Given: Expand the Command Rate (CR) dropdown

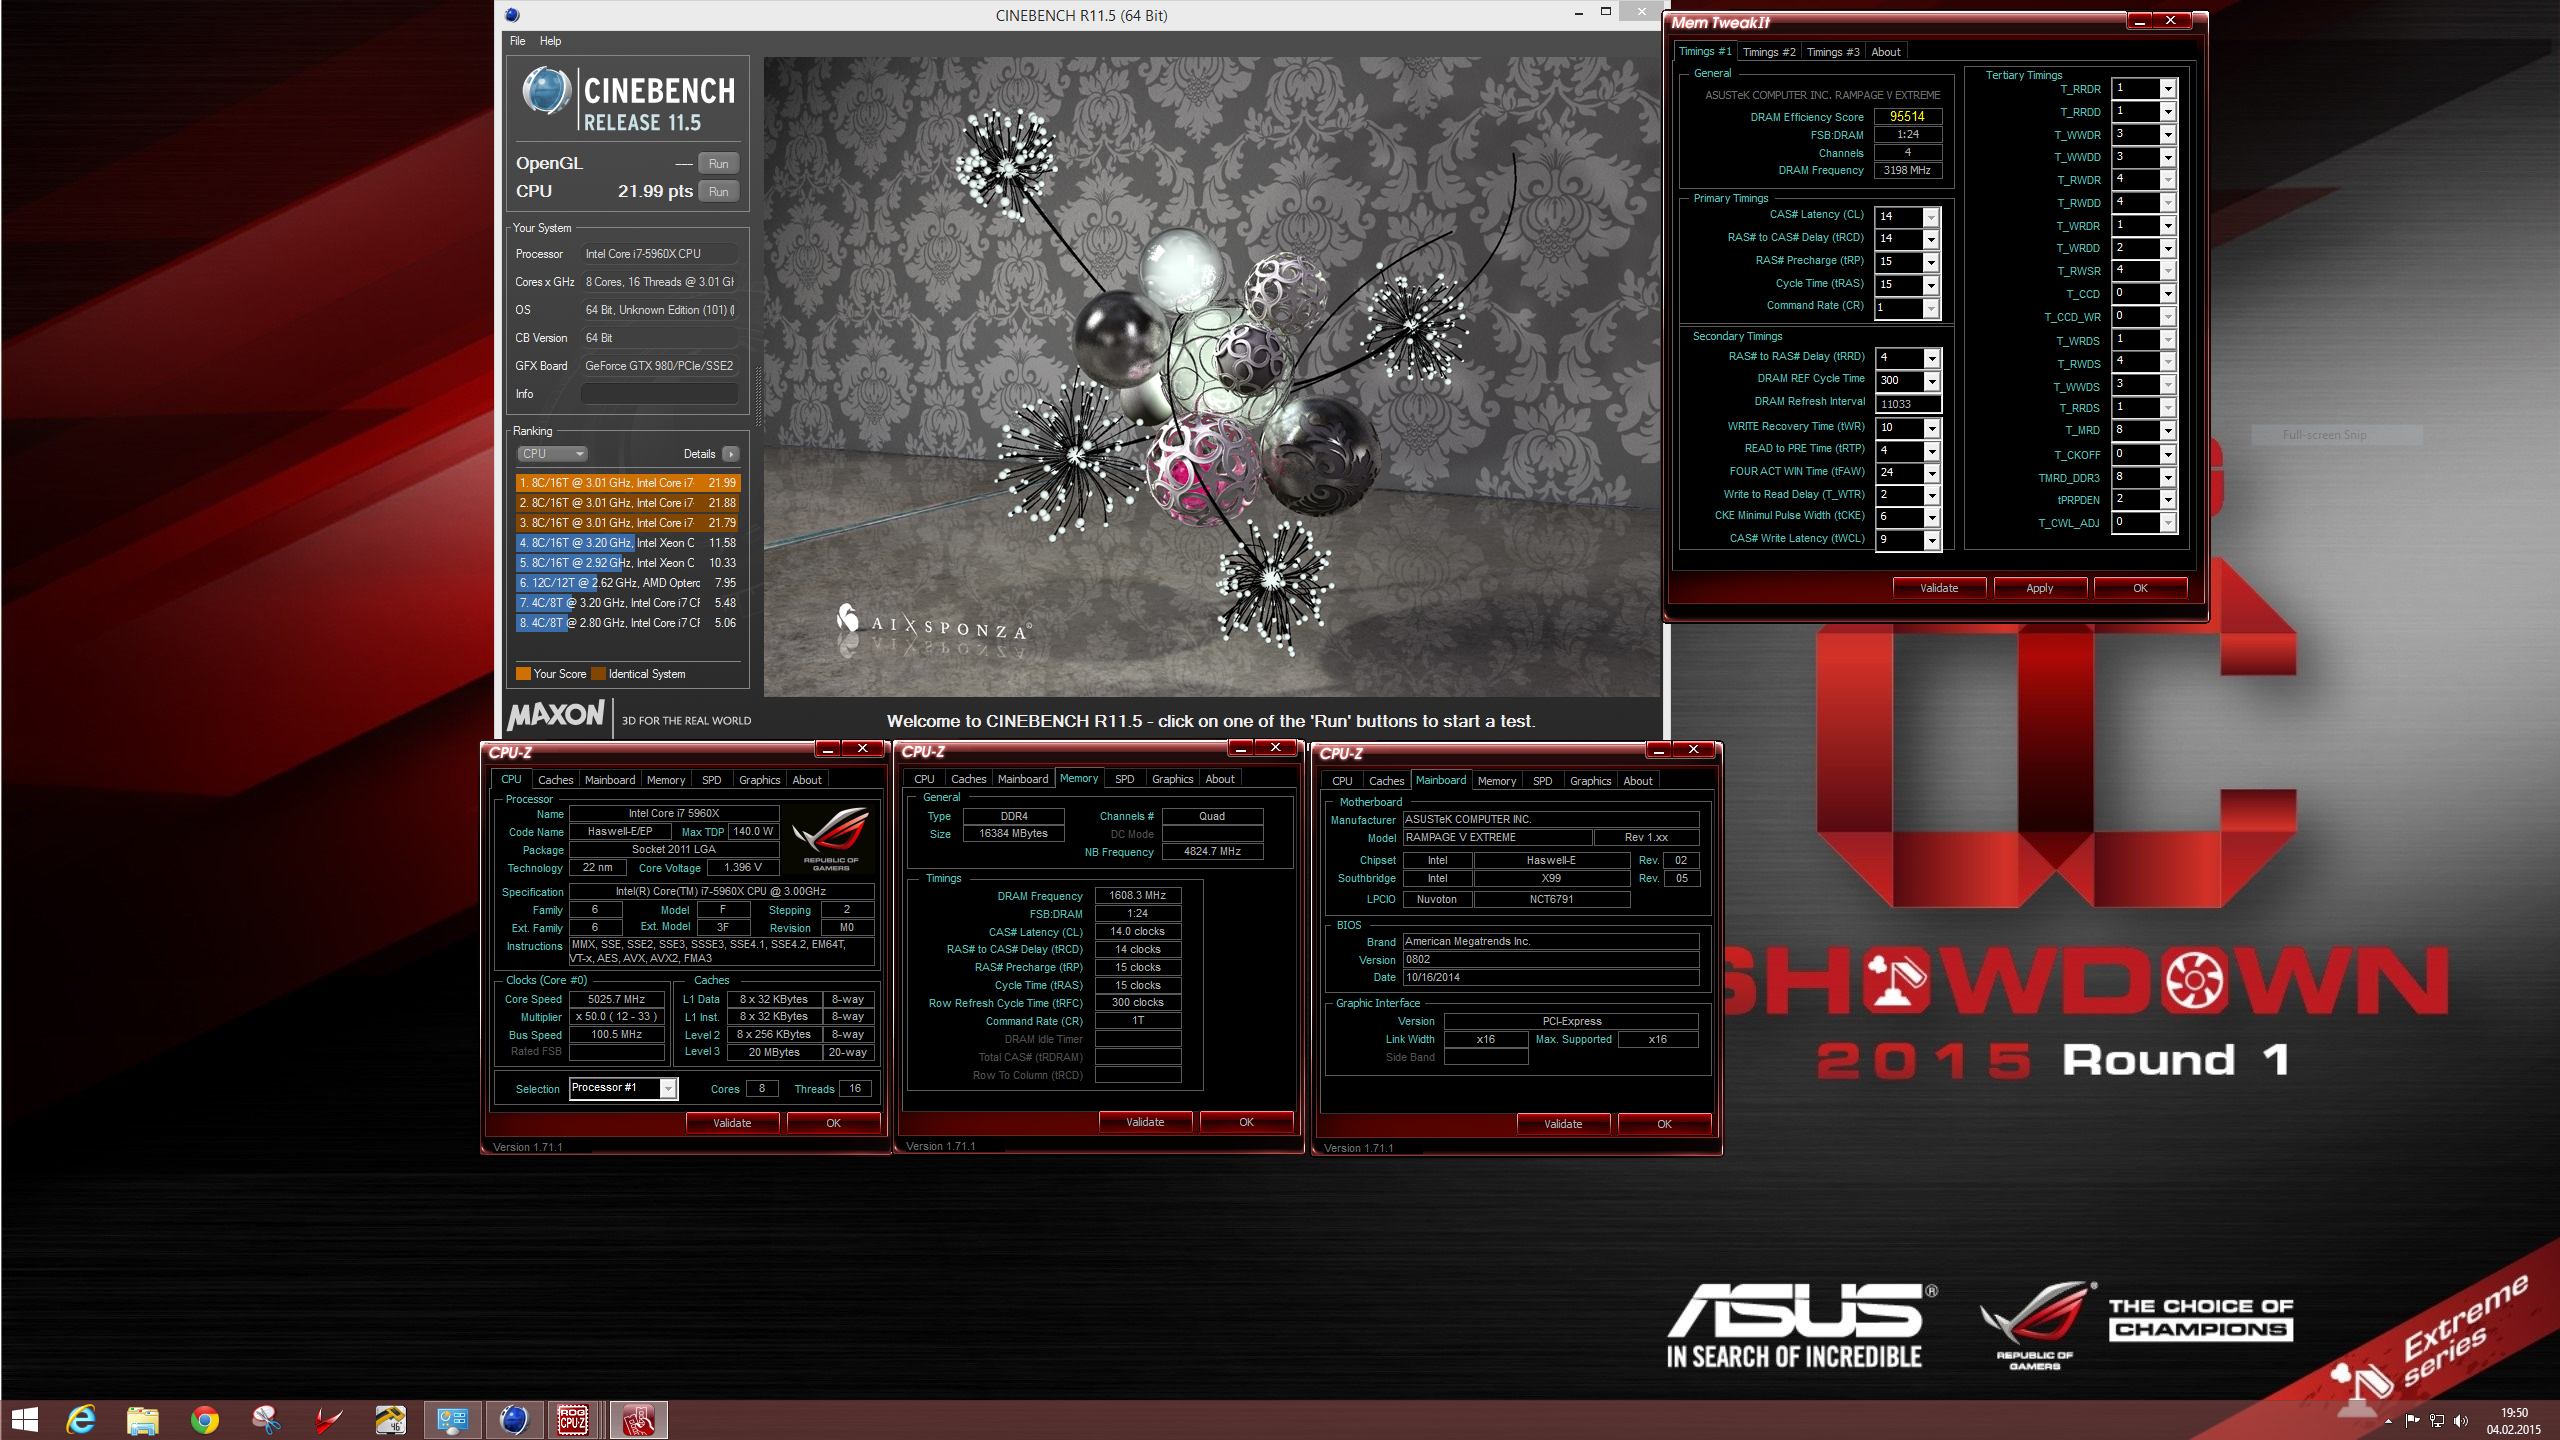Looking at the screenshot, I should tap(1931, 308).
